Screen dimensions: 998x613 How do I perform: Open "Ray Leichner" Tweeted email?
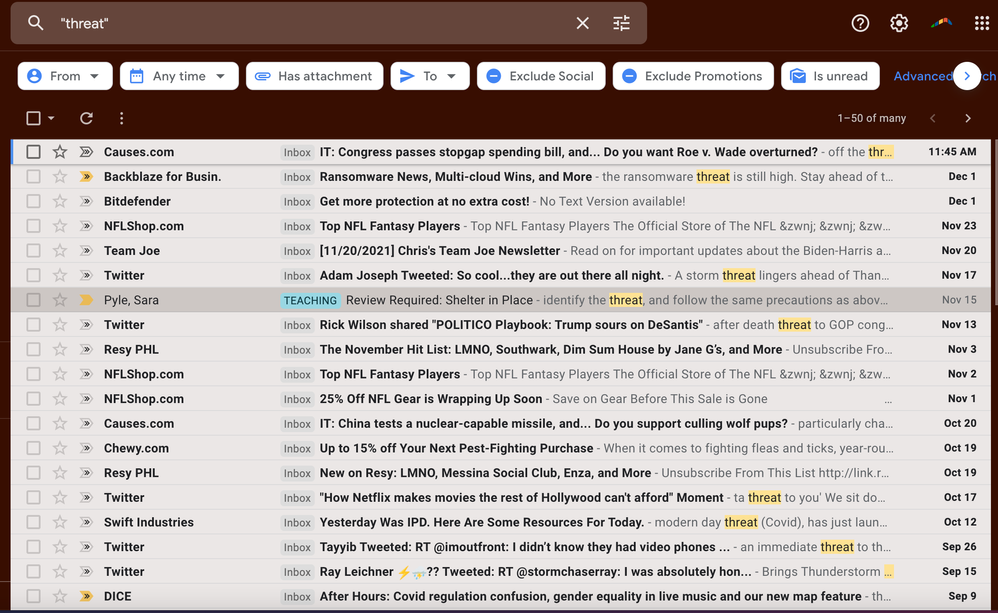pyautogui.click(x=535, y=572)
